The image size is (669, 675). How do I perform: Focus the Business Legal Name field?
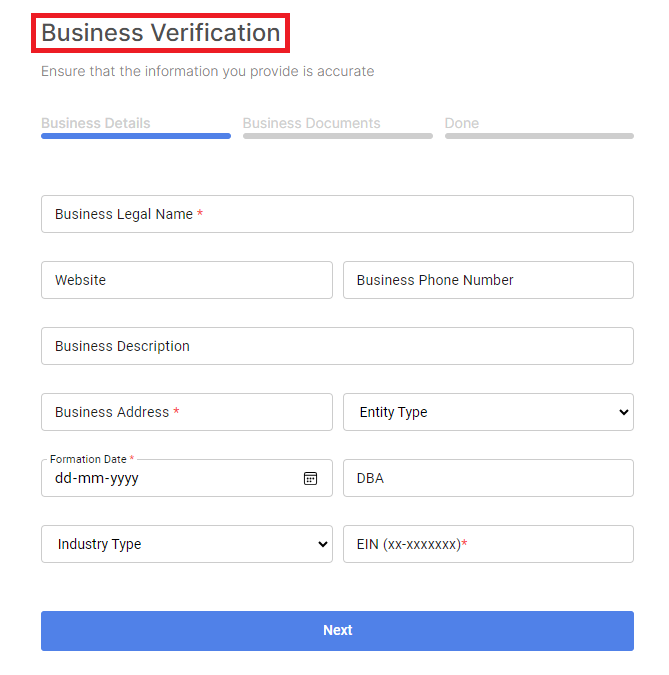point(338,214)
